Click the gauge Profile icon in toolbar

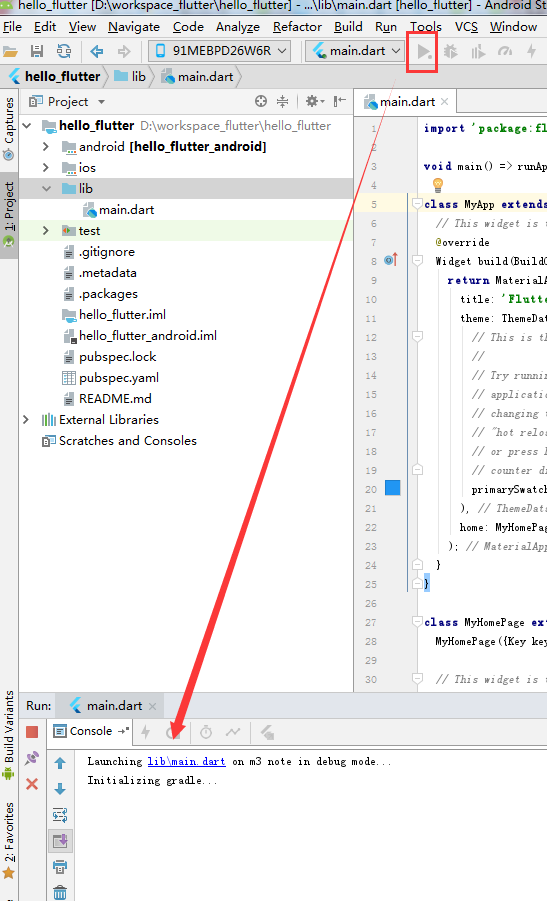pyautogui.click(x=505, y=52)
